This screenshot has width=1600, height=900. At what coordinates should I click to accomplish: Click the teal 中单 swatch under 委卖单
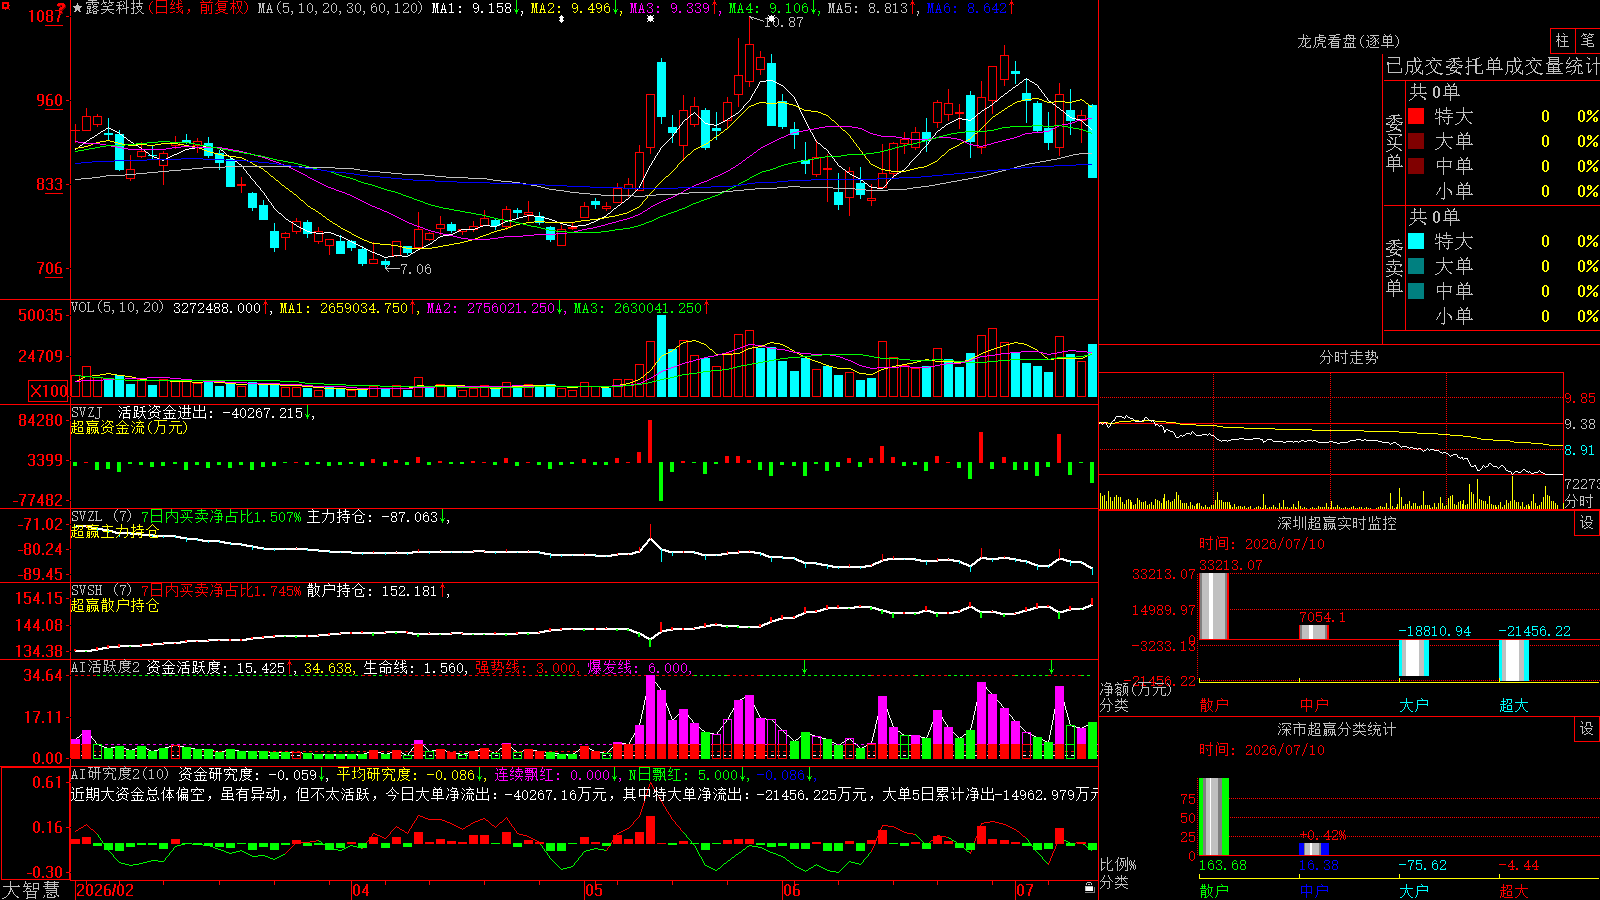point(1416,291)
